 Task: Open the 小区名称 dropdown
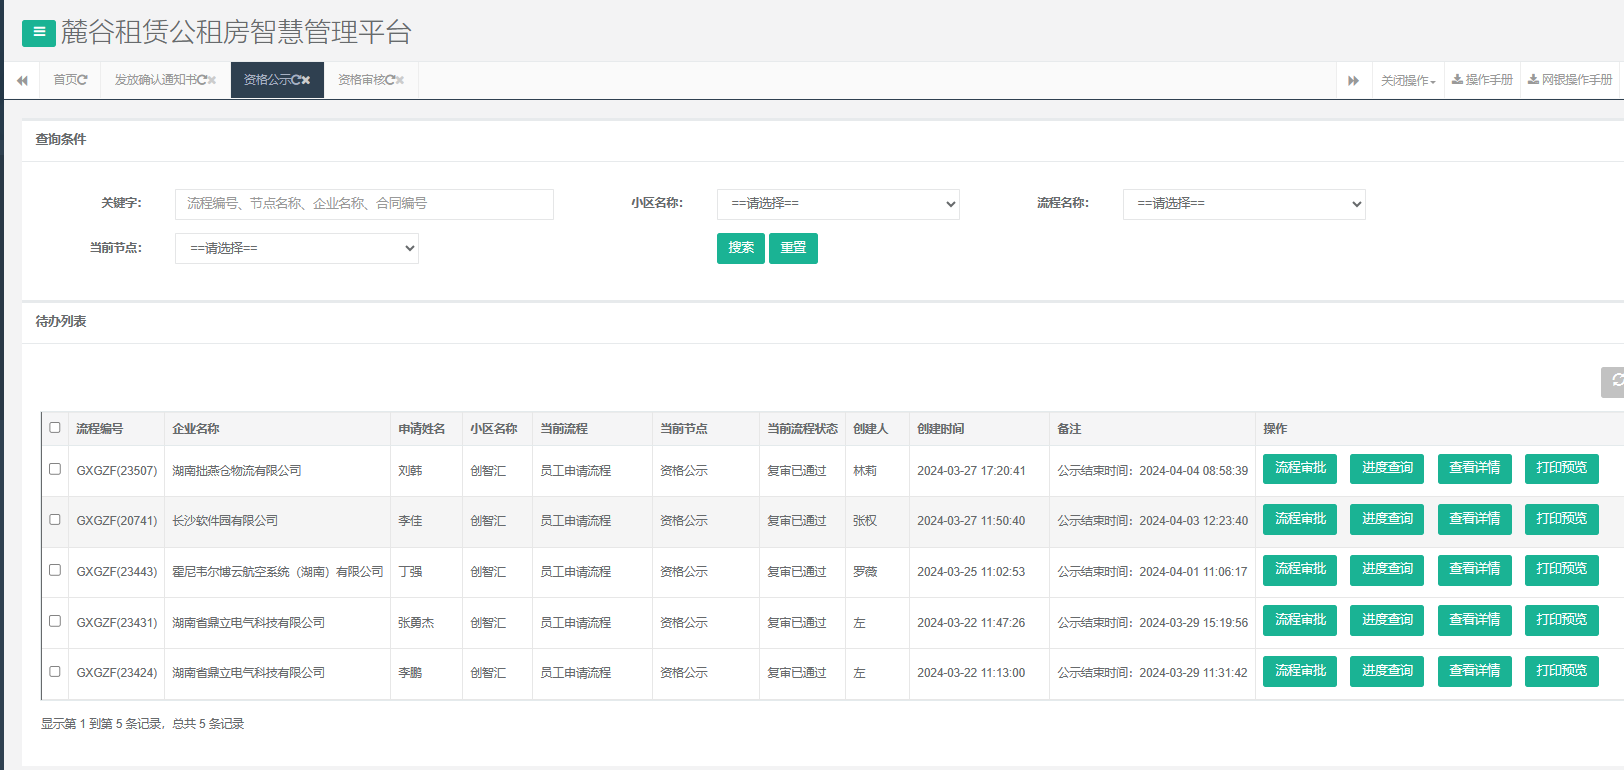click(x=838, y=204)
